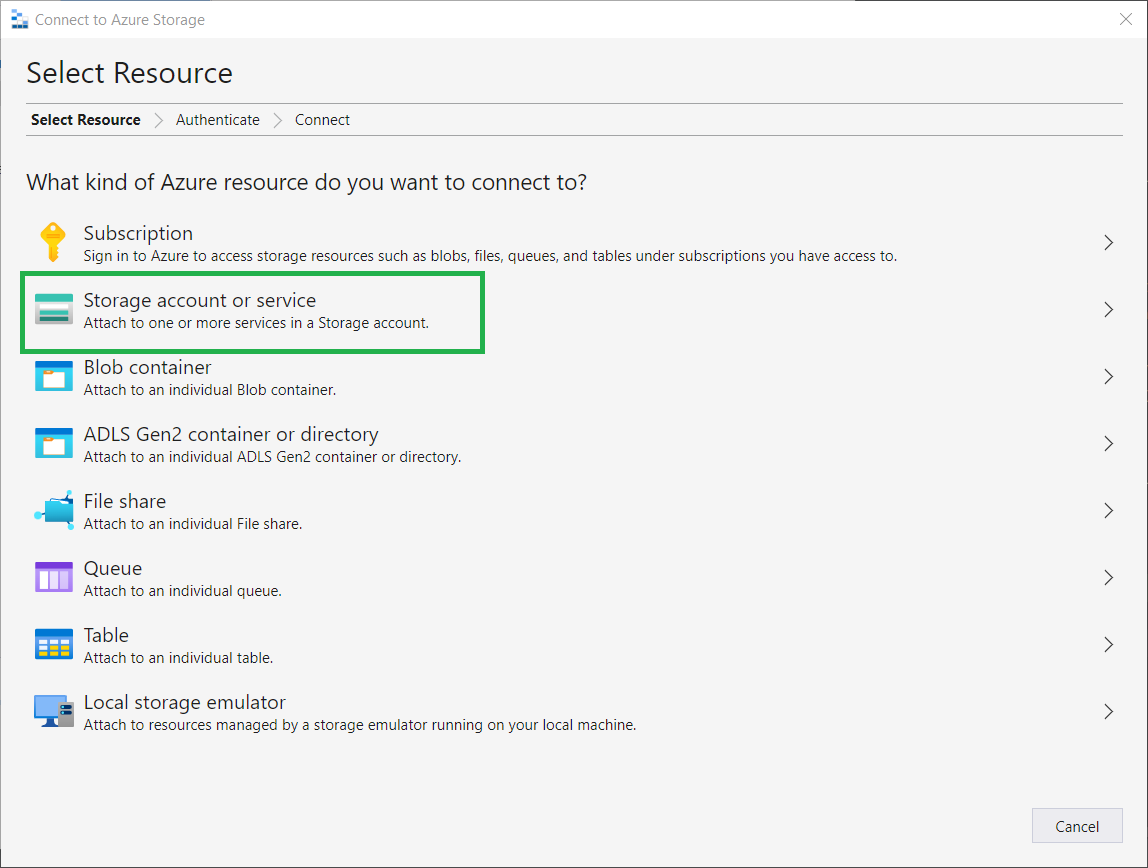Choose the ADLS Gen2 container or directory title
1148x868 pixels.
tap(231, 435)
